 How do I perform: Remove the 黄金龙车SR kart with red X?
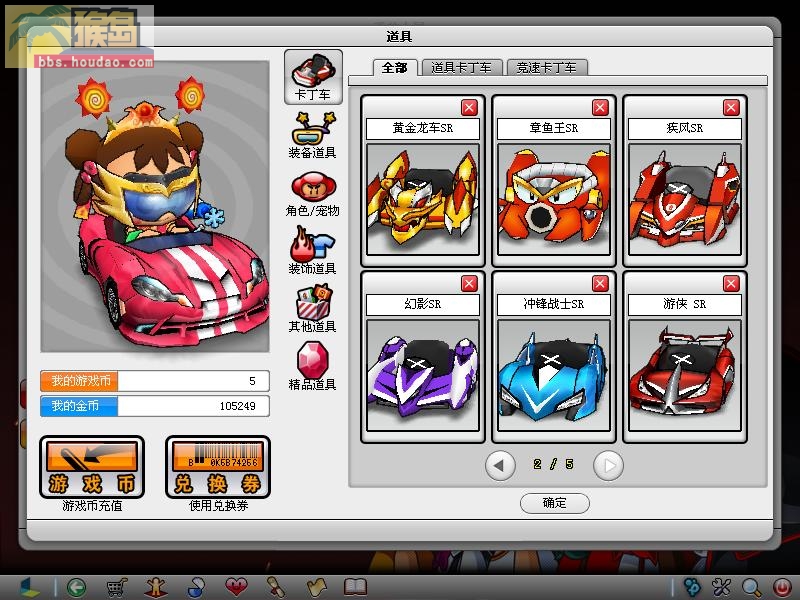click(x=469, y=108)
